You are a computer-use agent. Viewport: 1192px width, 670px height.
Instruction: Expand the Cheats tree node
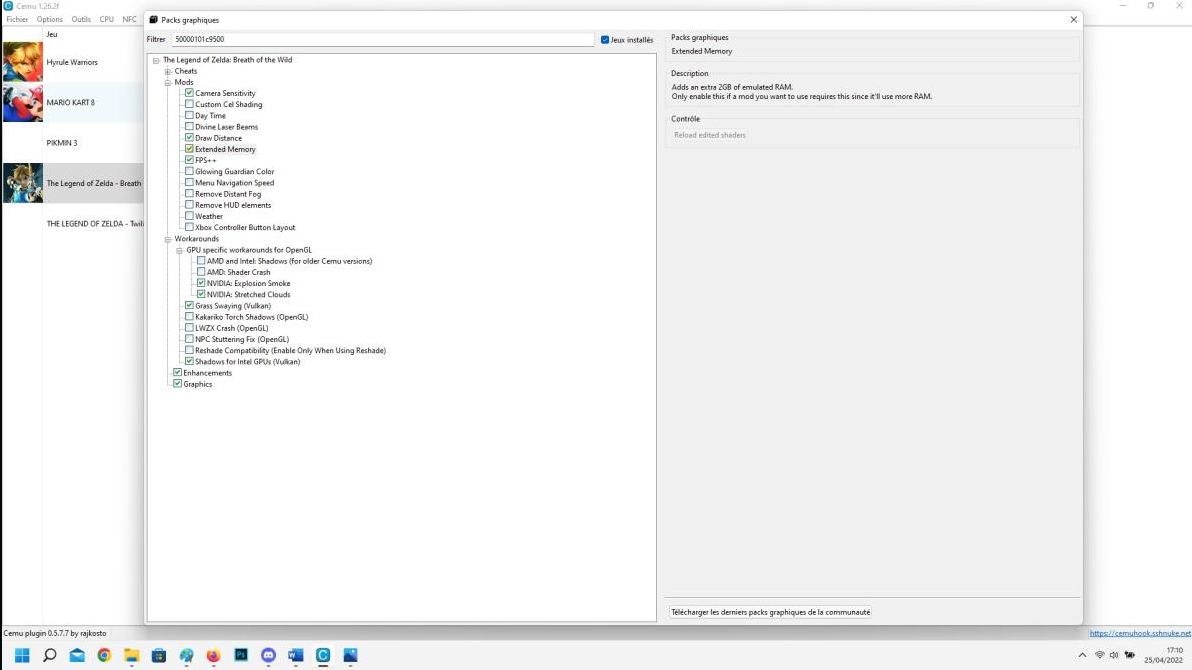pos(168,71)
